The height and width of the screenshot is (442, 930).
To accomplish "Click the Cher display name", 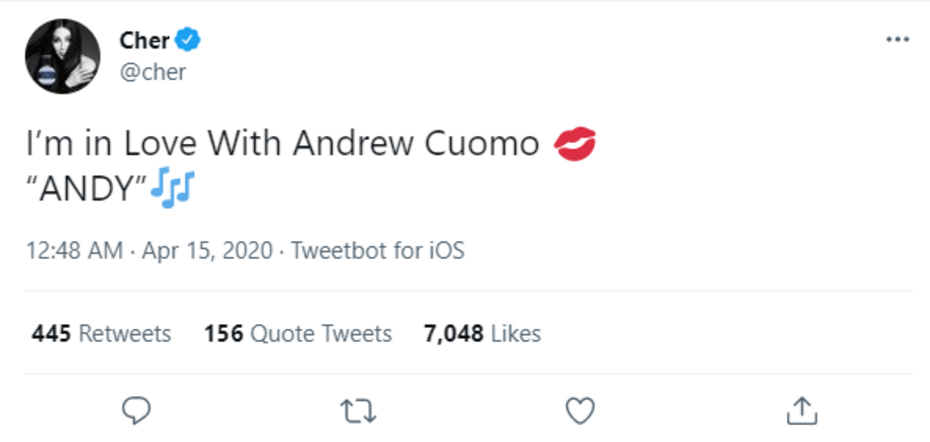I will (144, 39).
